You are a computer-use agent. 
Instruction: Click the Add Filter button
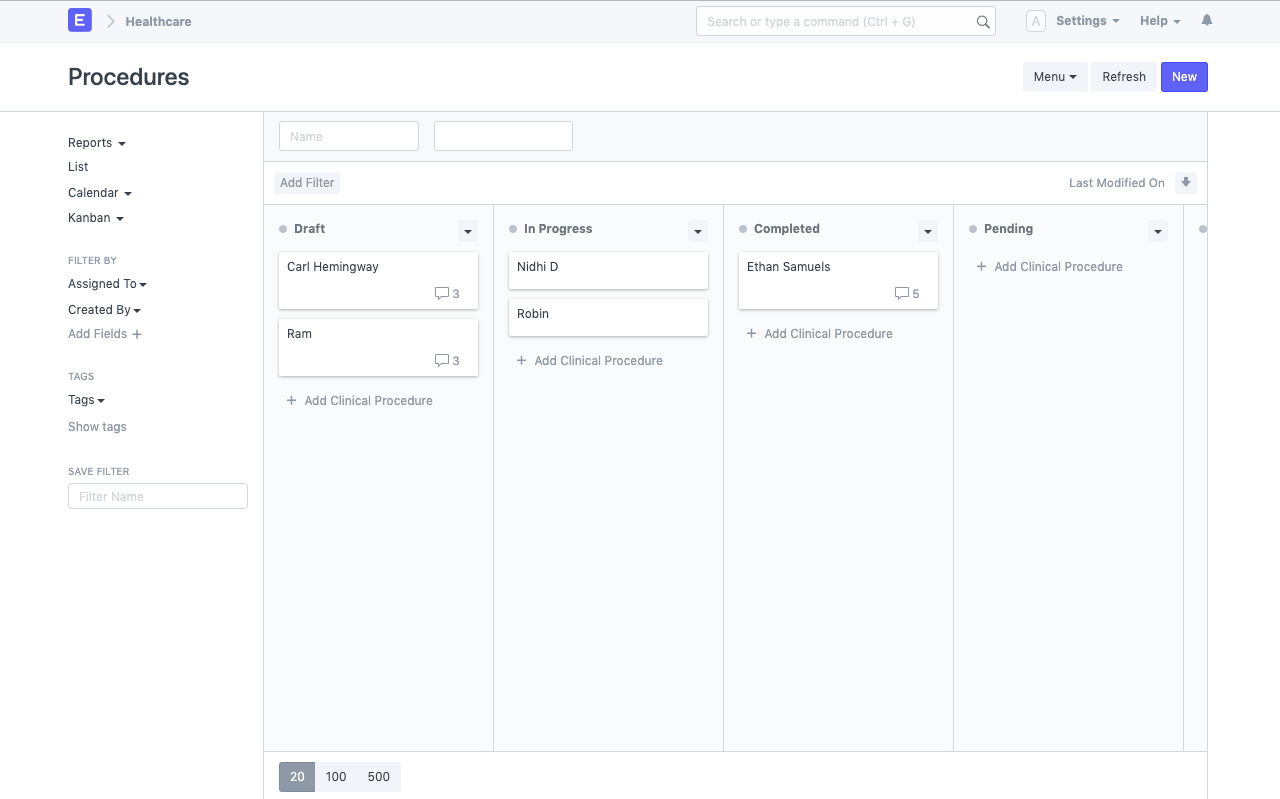[x=307, y=183]
